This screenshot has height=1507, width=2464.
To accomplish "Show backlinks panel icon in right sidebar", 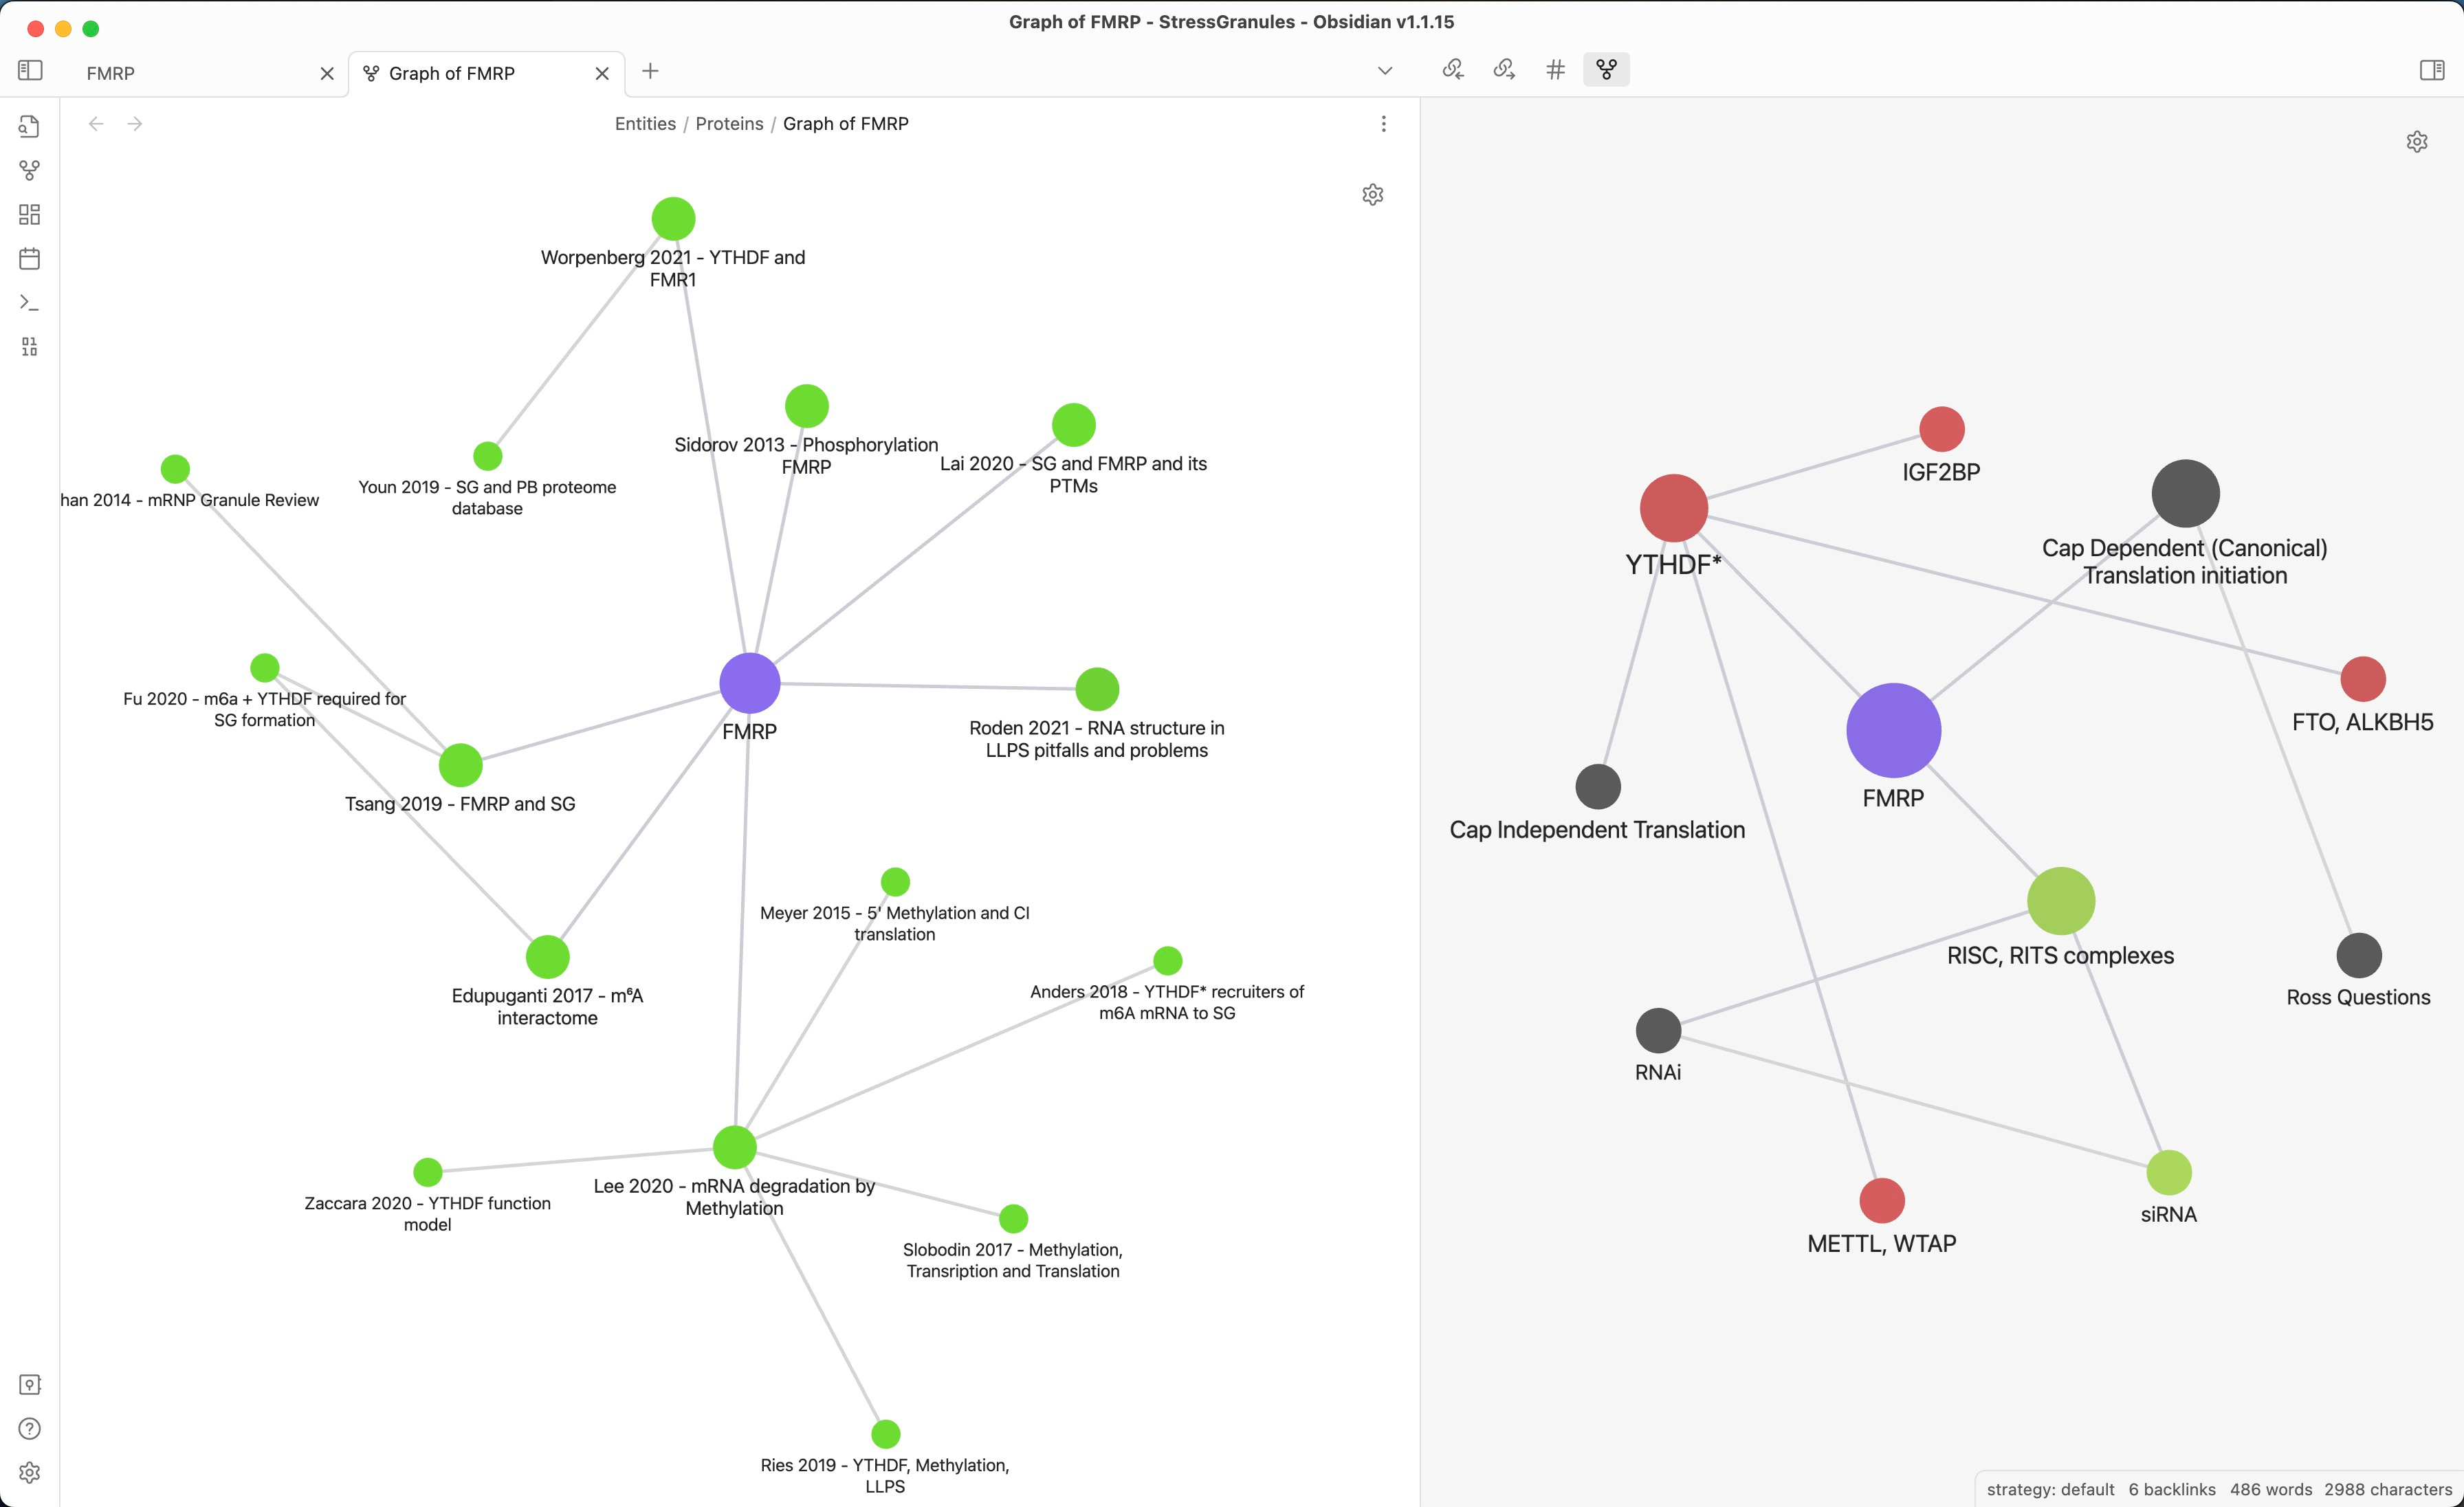I will pyautogui.click(x=1453, y=69).
